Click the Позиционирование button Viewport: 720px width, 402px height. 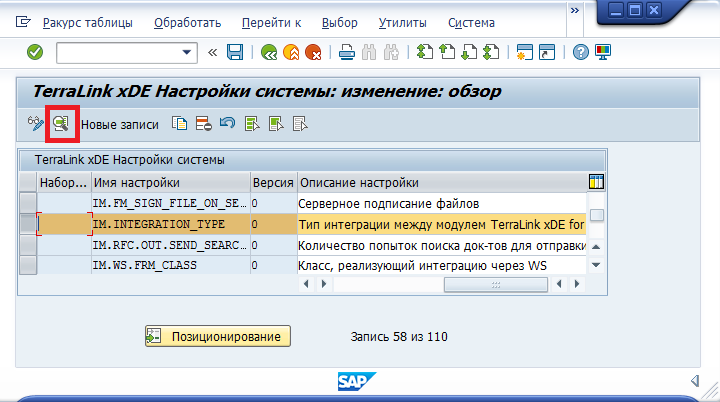[217, 336]
